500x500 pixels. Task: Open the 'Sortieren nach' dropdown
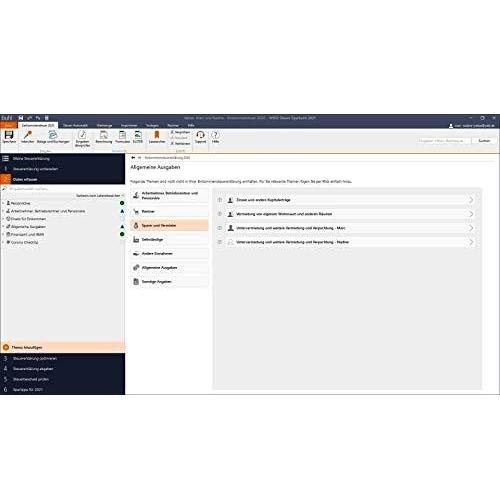coord(99,195)
